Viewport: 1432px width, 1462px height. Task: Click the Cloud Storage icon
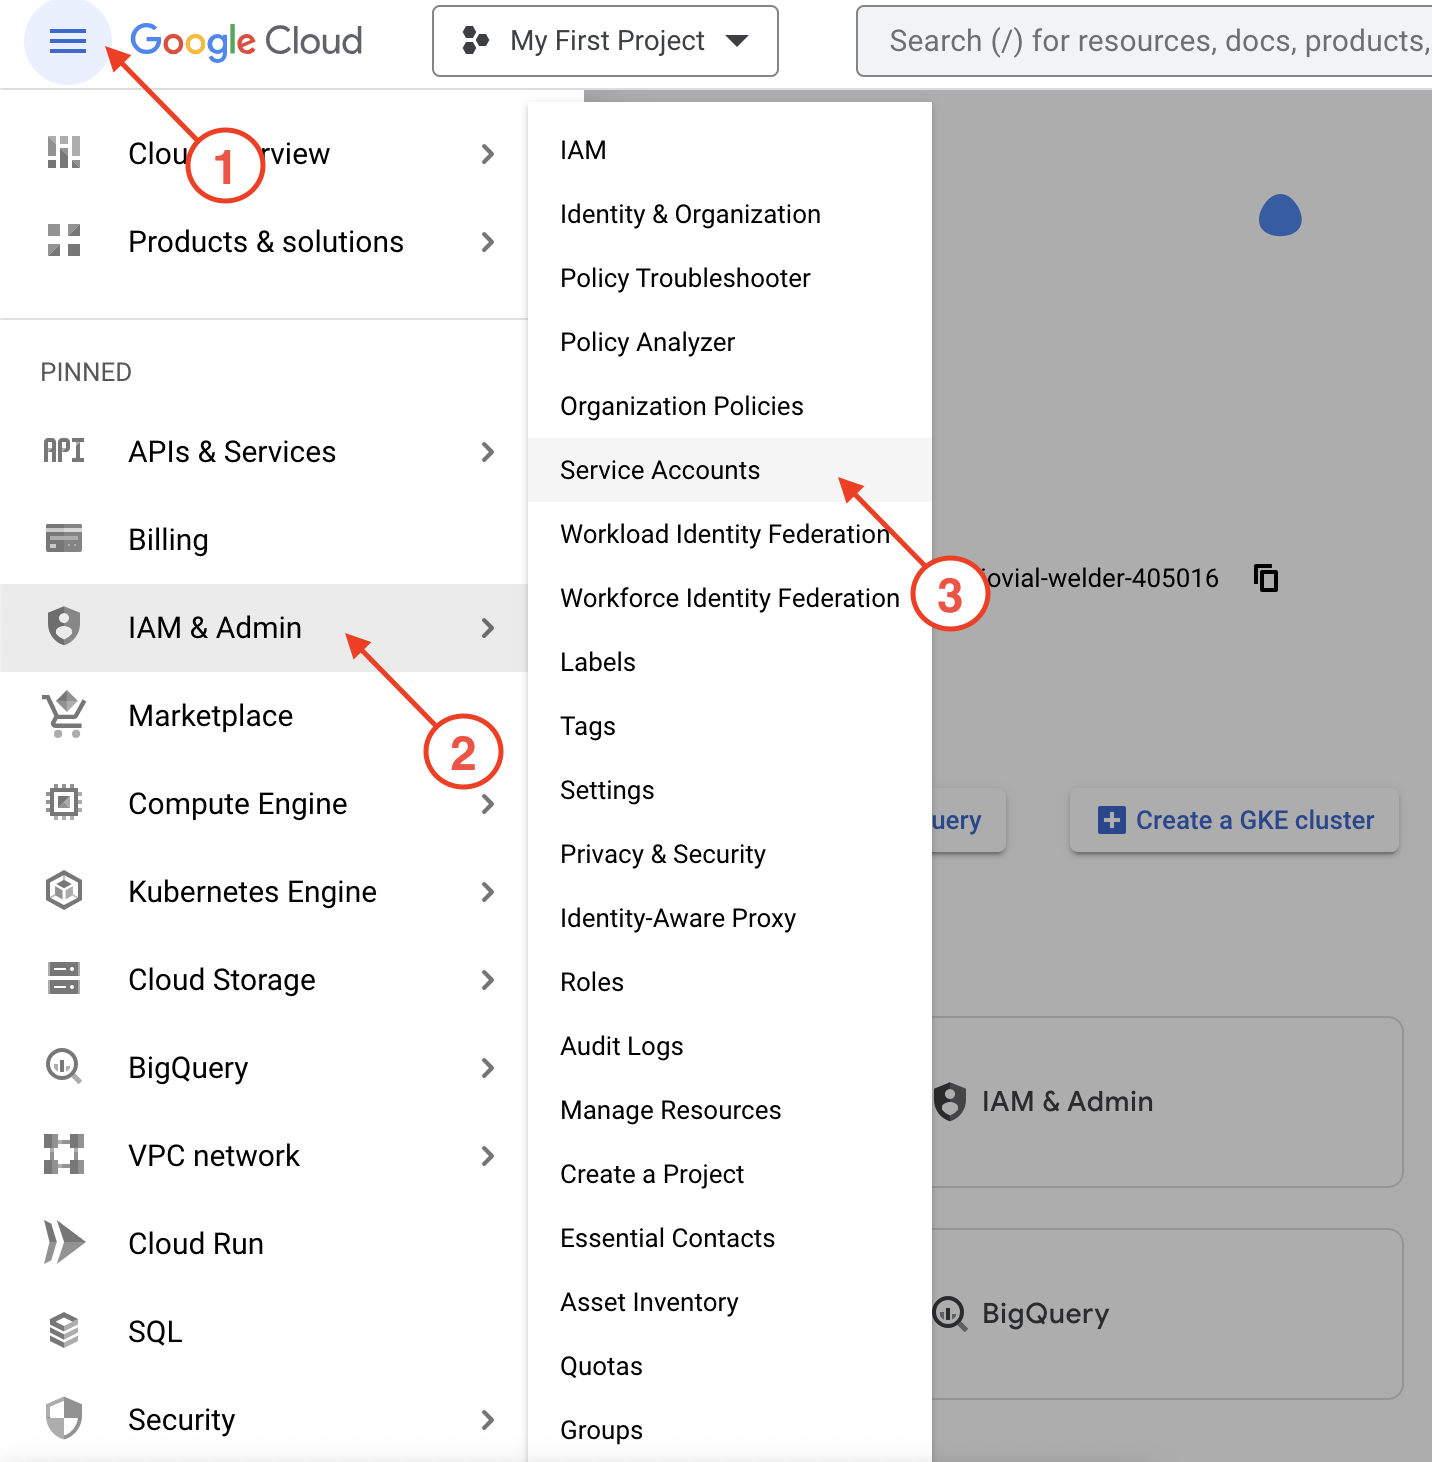(x=64, y=979)
